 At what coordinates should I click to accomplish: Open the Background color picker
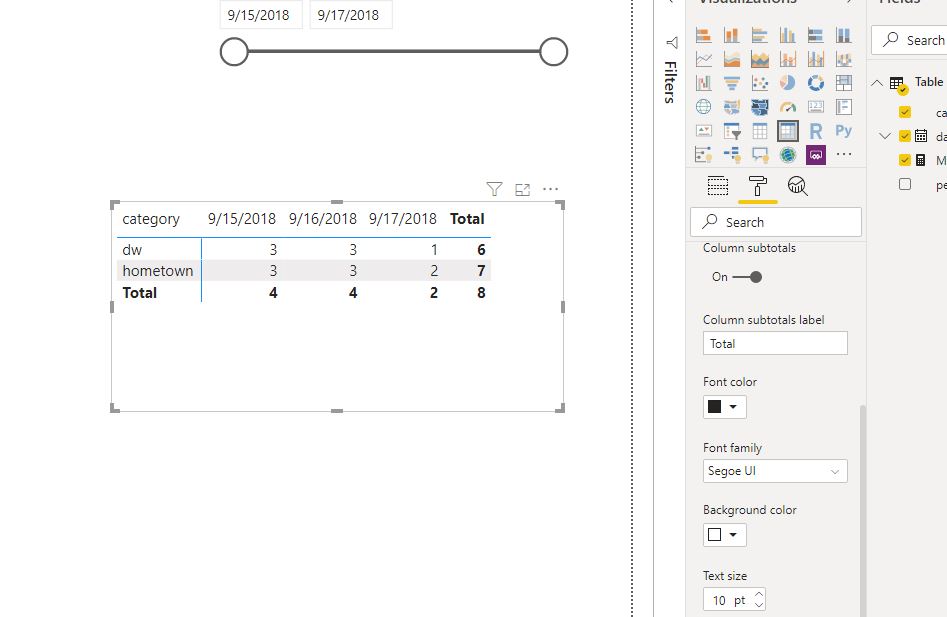pos(724,534)
